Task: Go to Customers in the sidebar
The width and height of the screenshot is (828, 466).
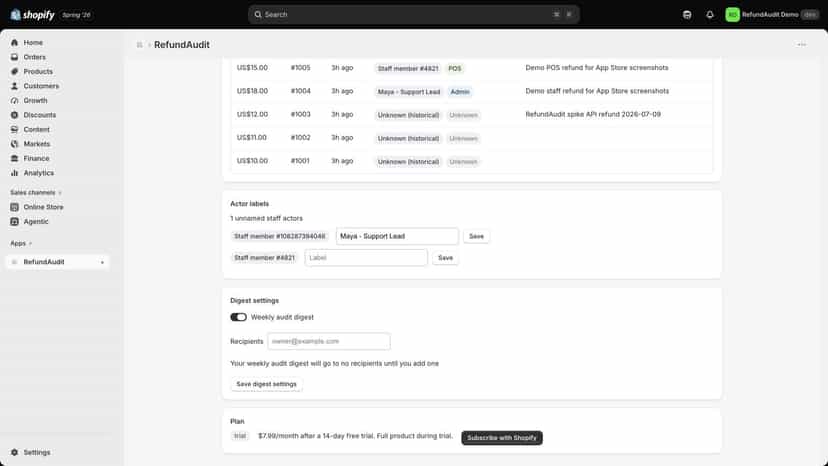Action: click(x=41, y=86)
